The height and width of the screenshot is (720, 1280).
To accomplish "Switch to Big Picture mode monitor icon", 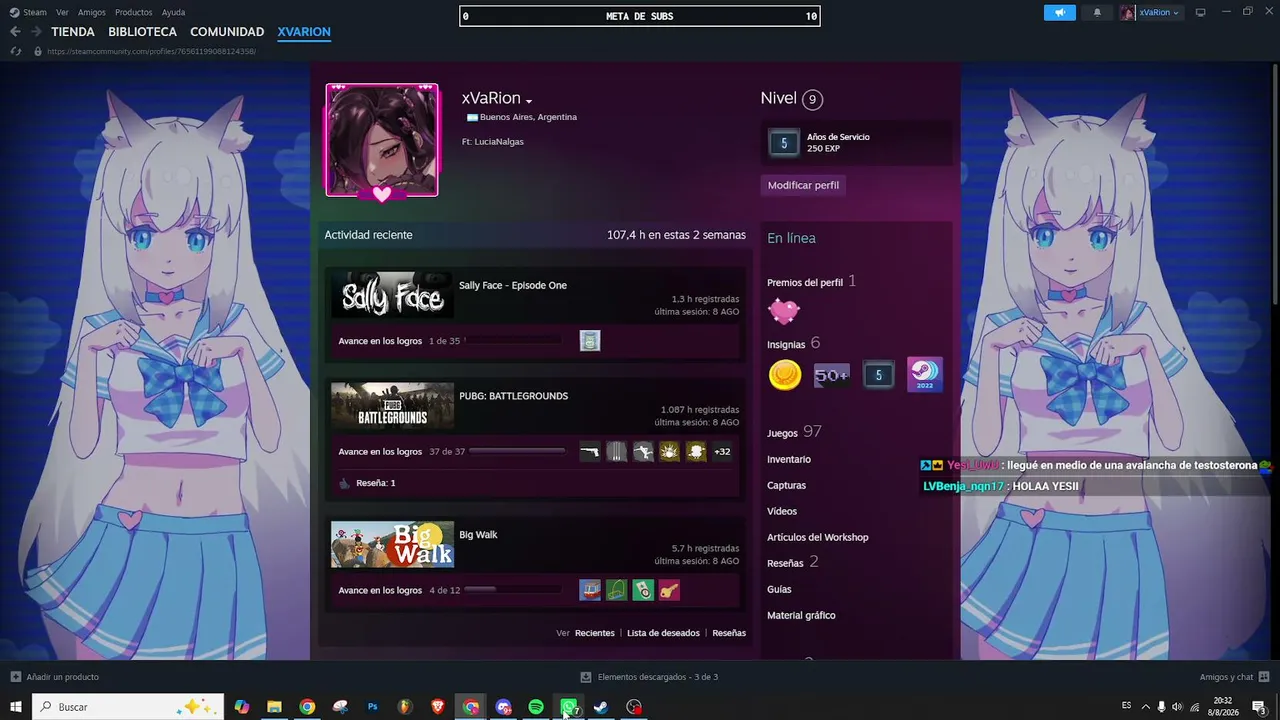I will (x=1200, y=13).
